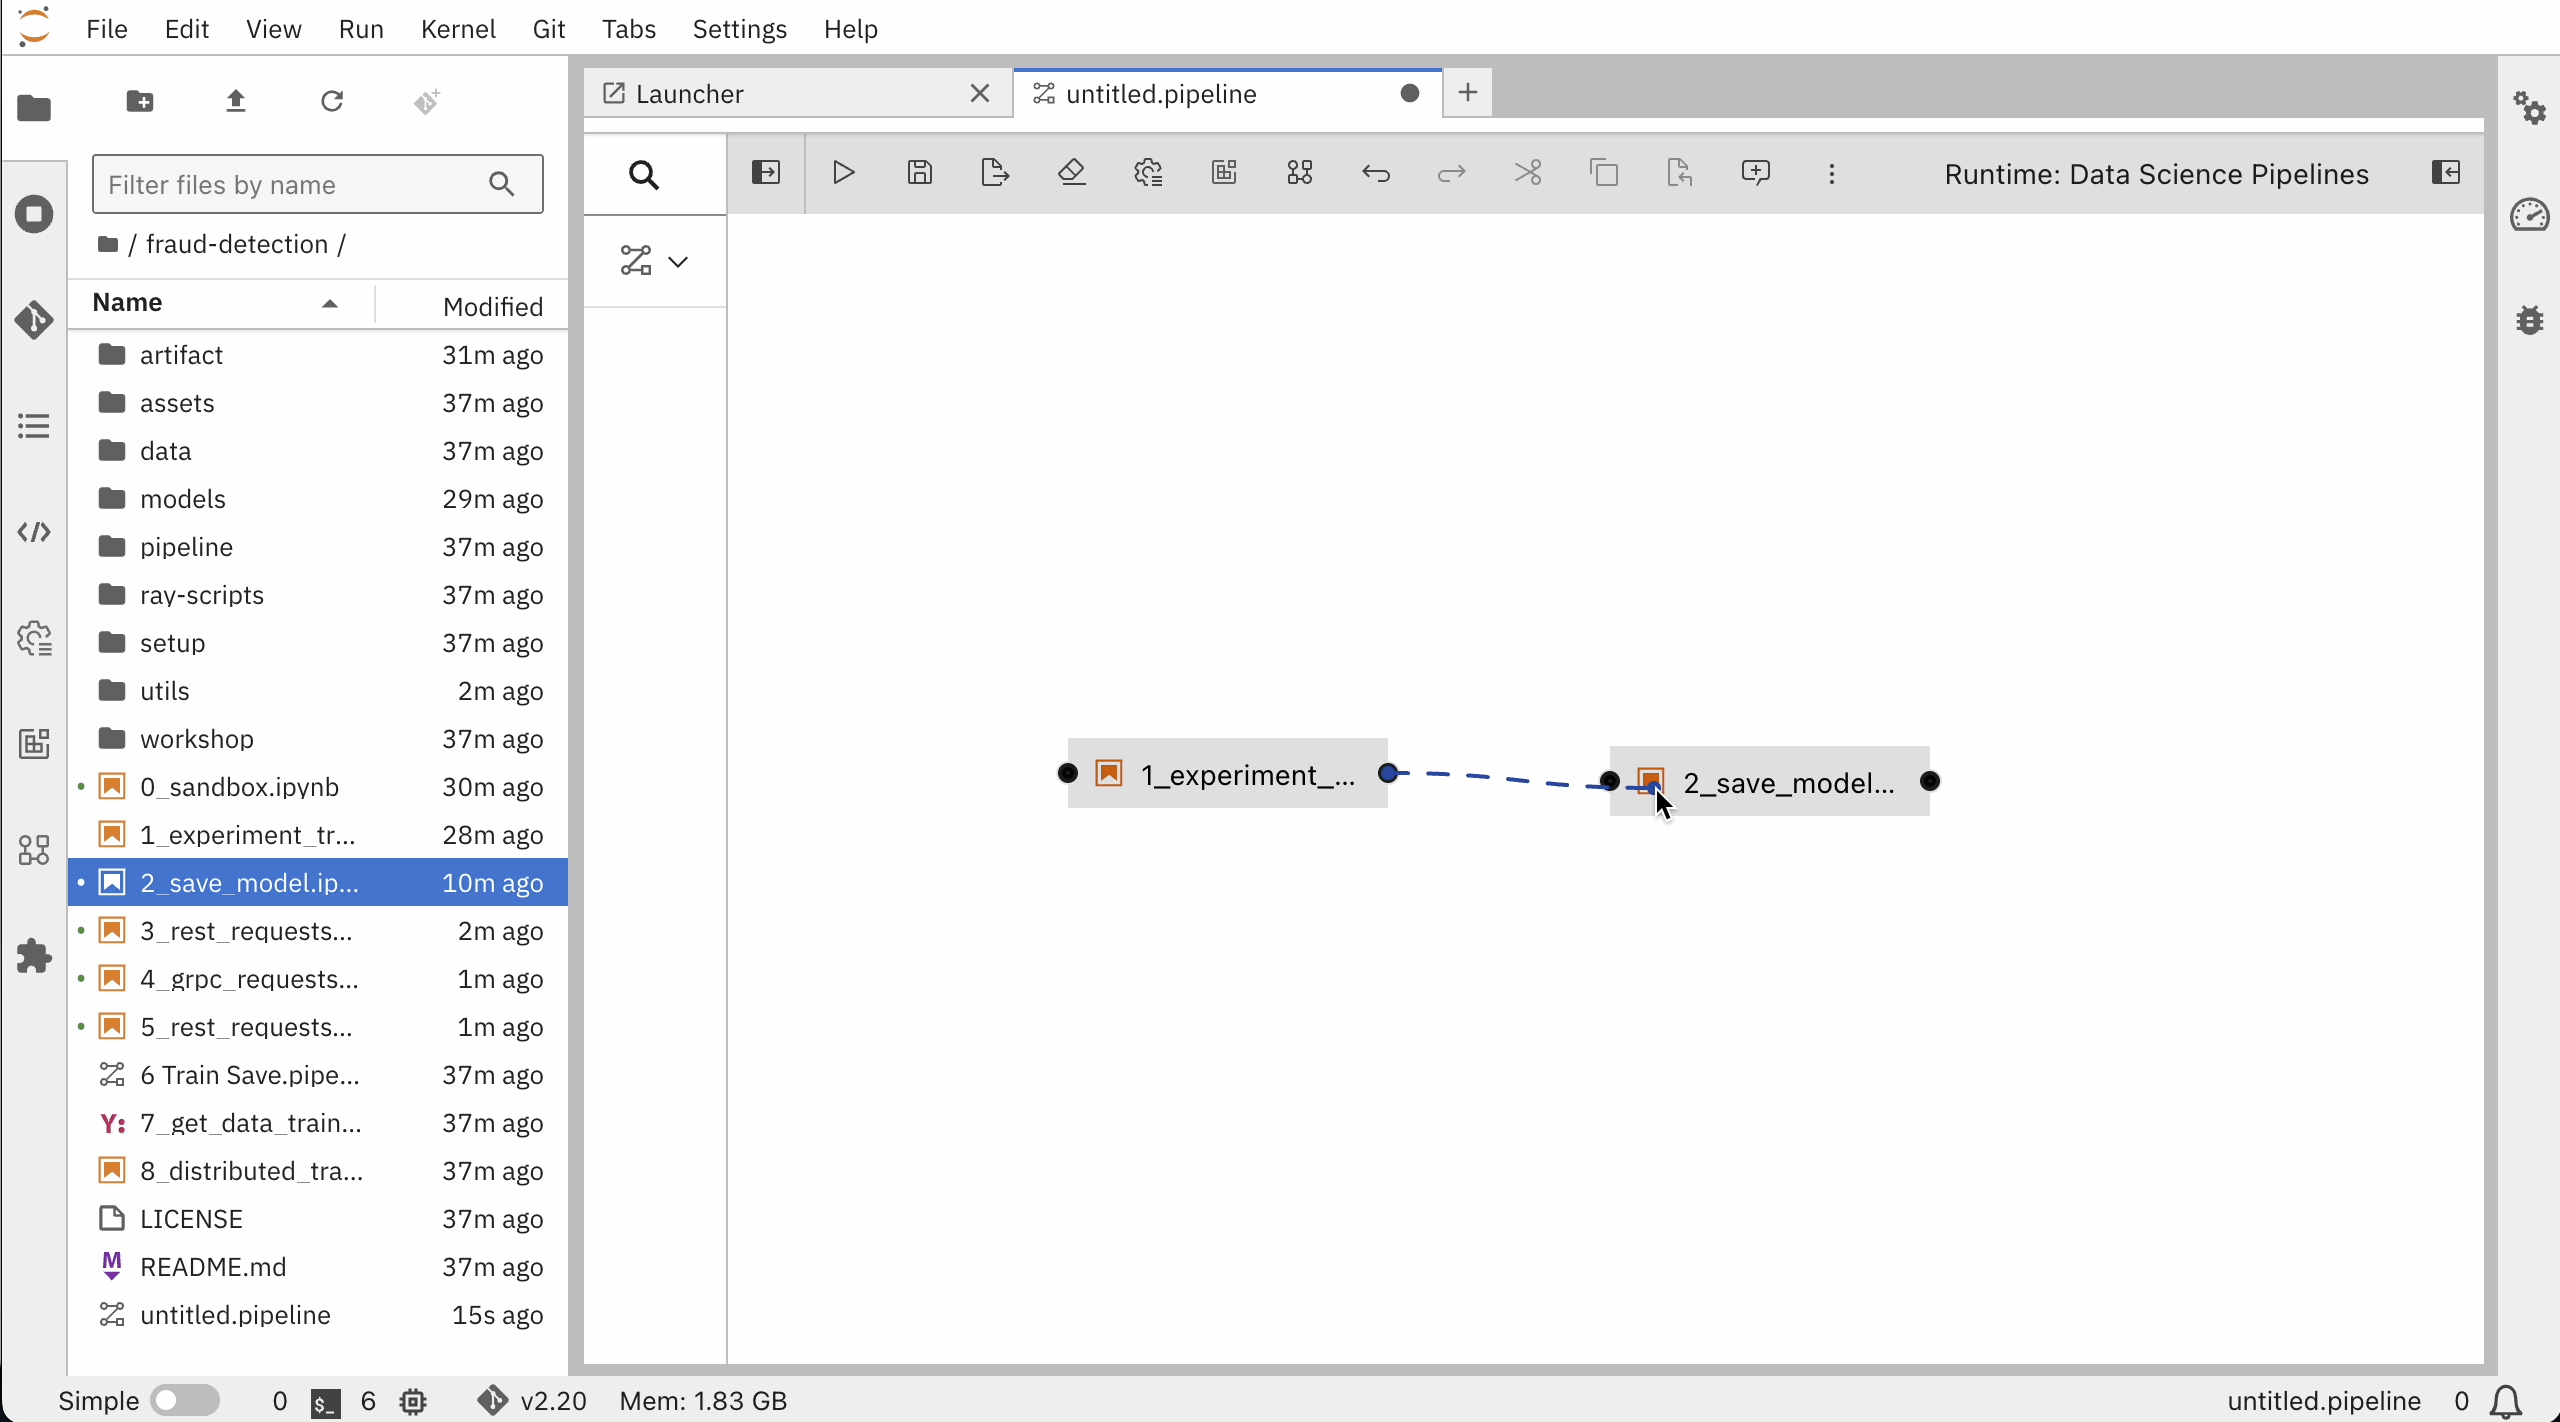
Task: Toggle the right properties panel
Action: click(2445, 173)
